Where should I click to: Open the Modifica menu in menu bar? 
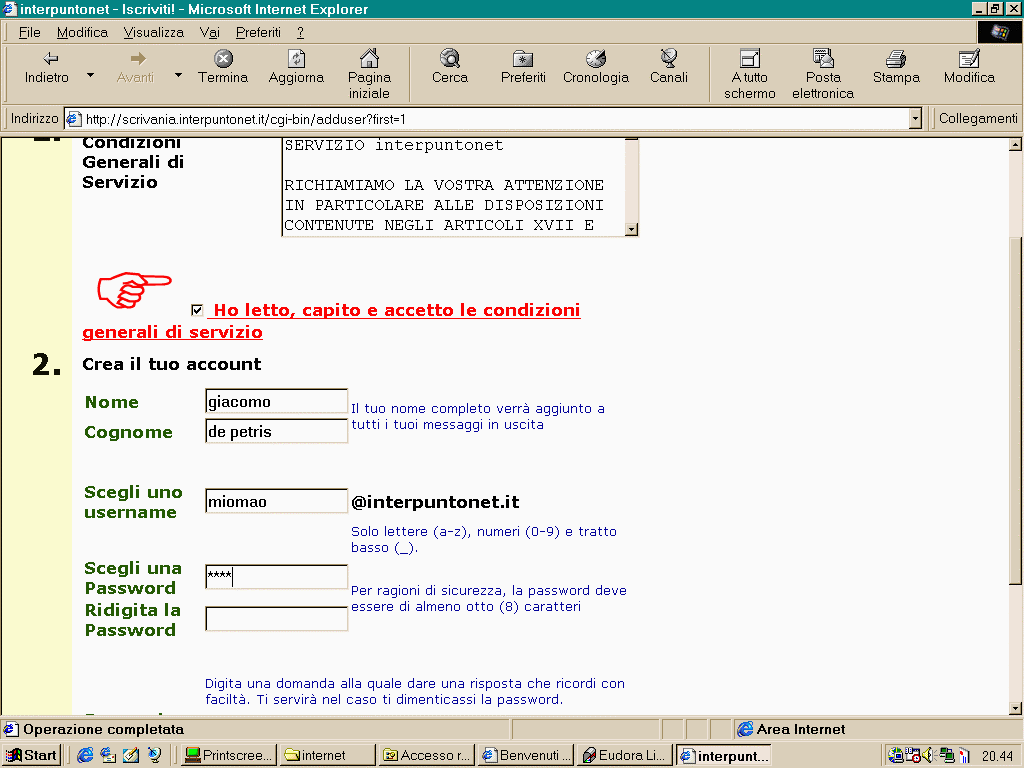tap(82, 32)
